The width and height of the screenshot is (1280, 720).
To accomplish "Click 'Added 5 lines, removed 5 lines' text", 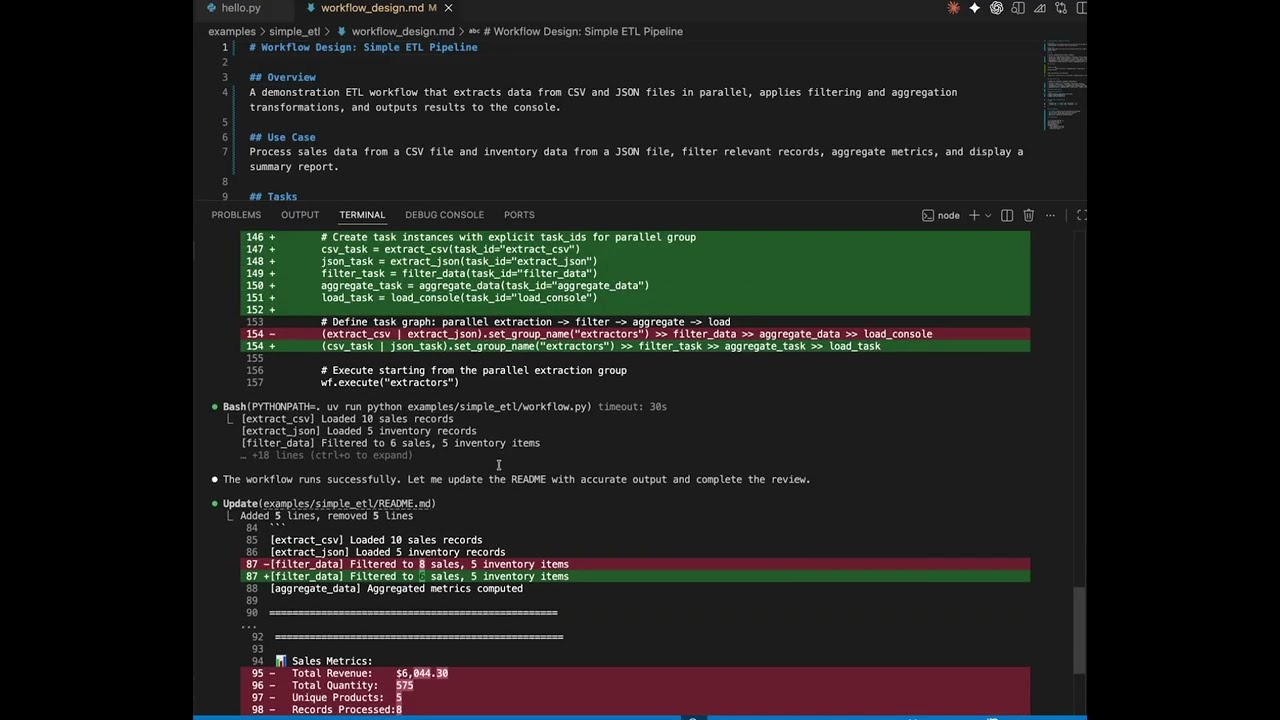I will 326,516.
